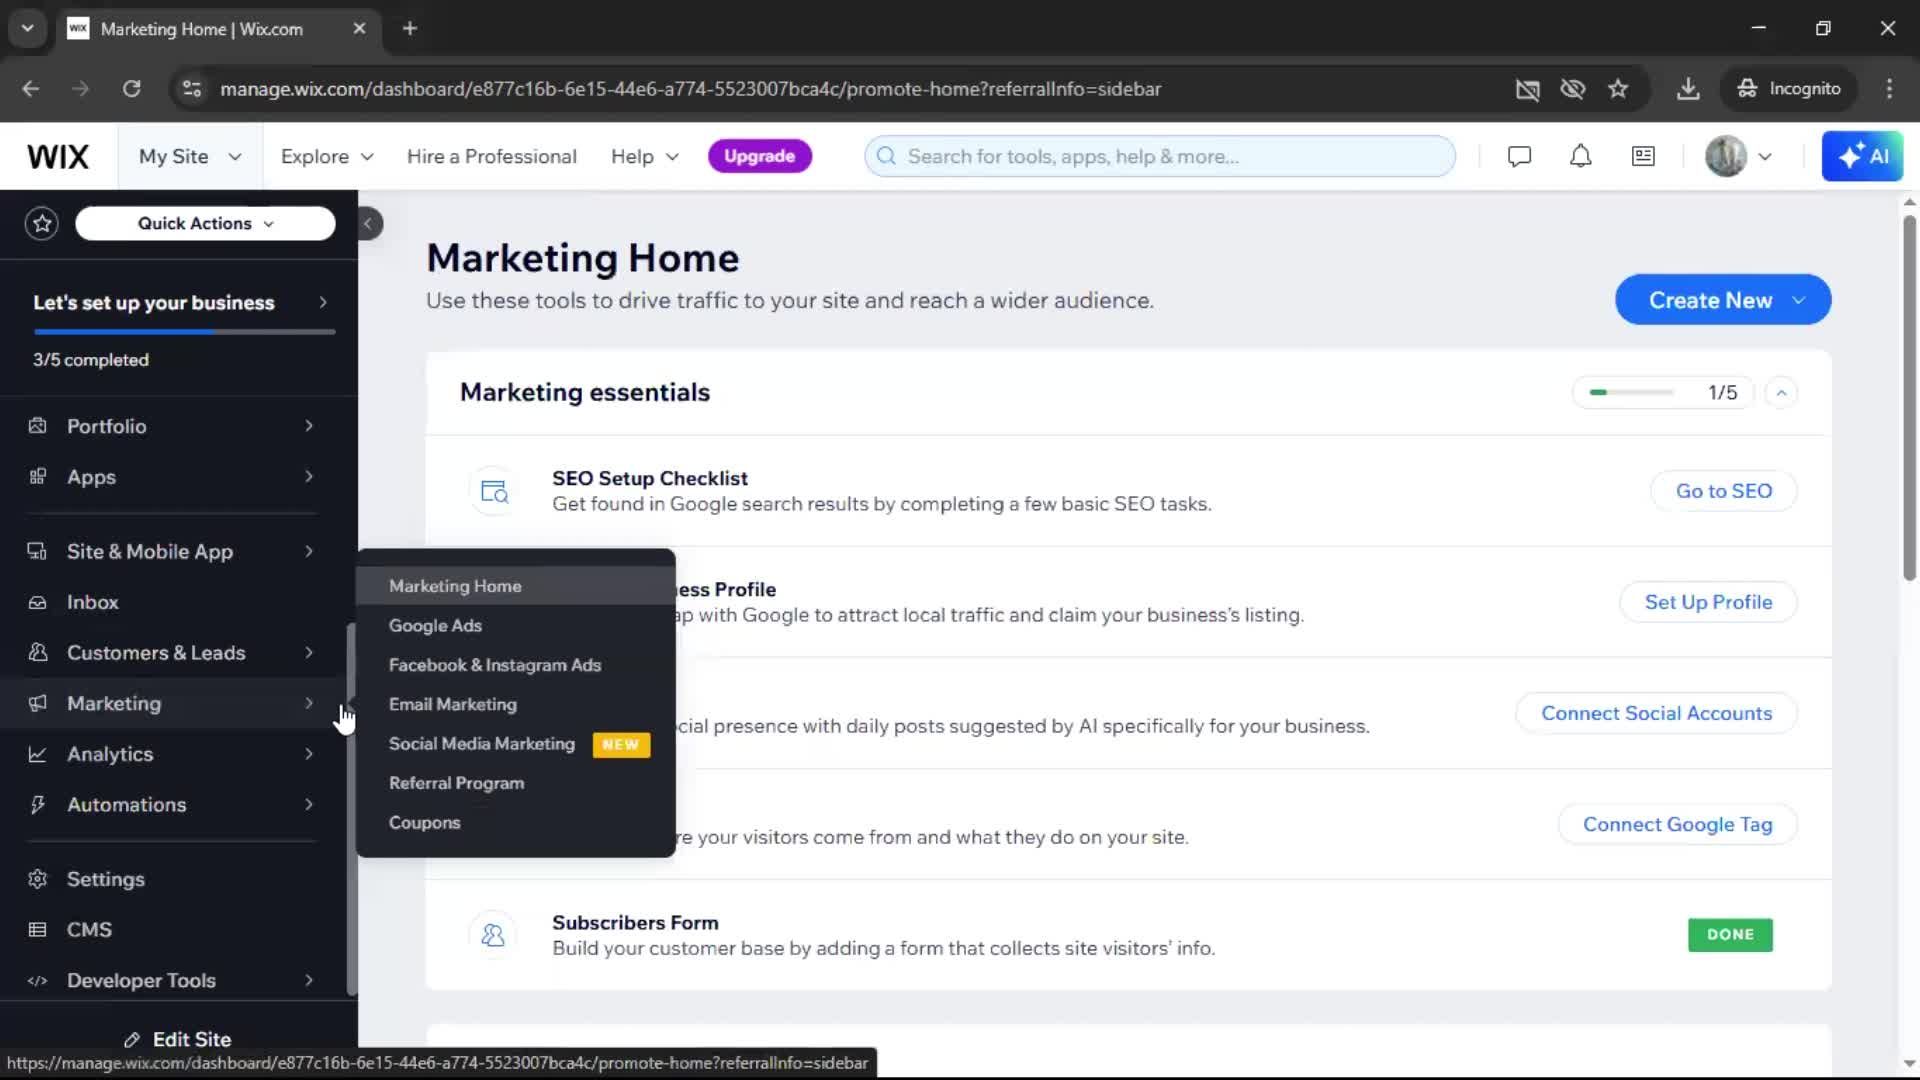This screenshot has width=1920, height=1080.
Task: Click Connect Google Tag button
Action: click(x=1677, y=824)
